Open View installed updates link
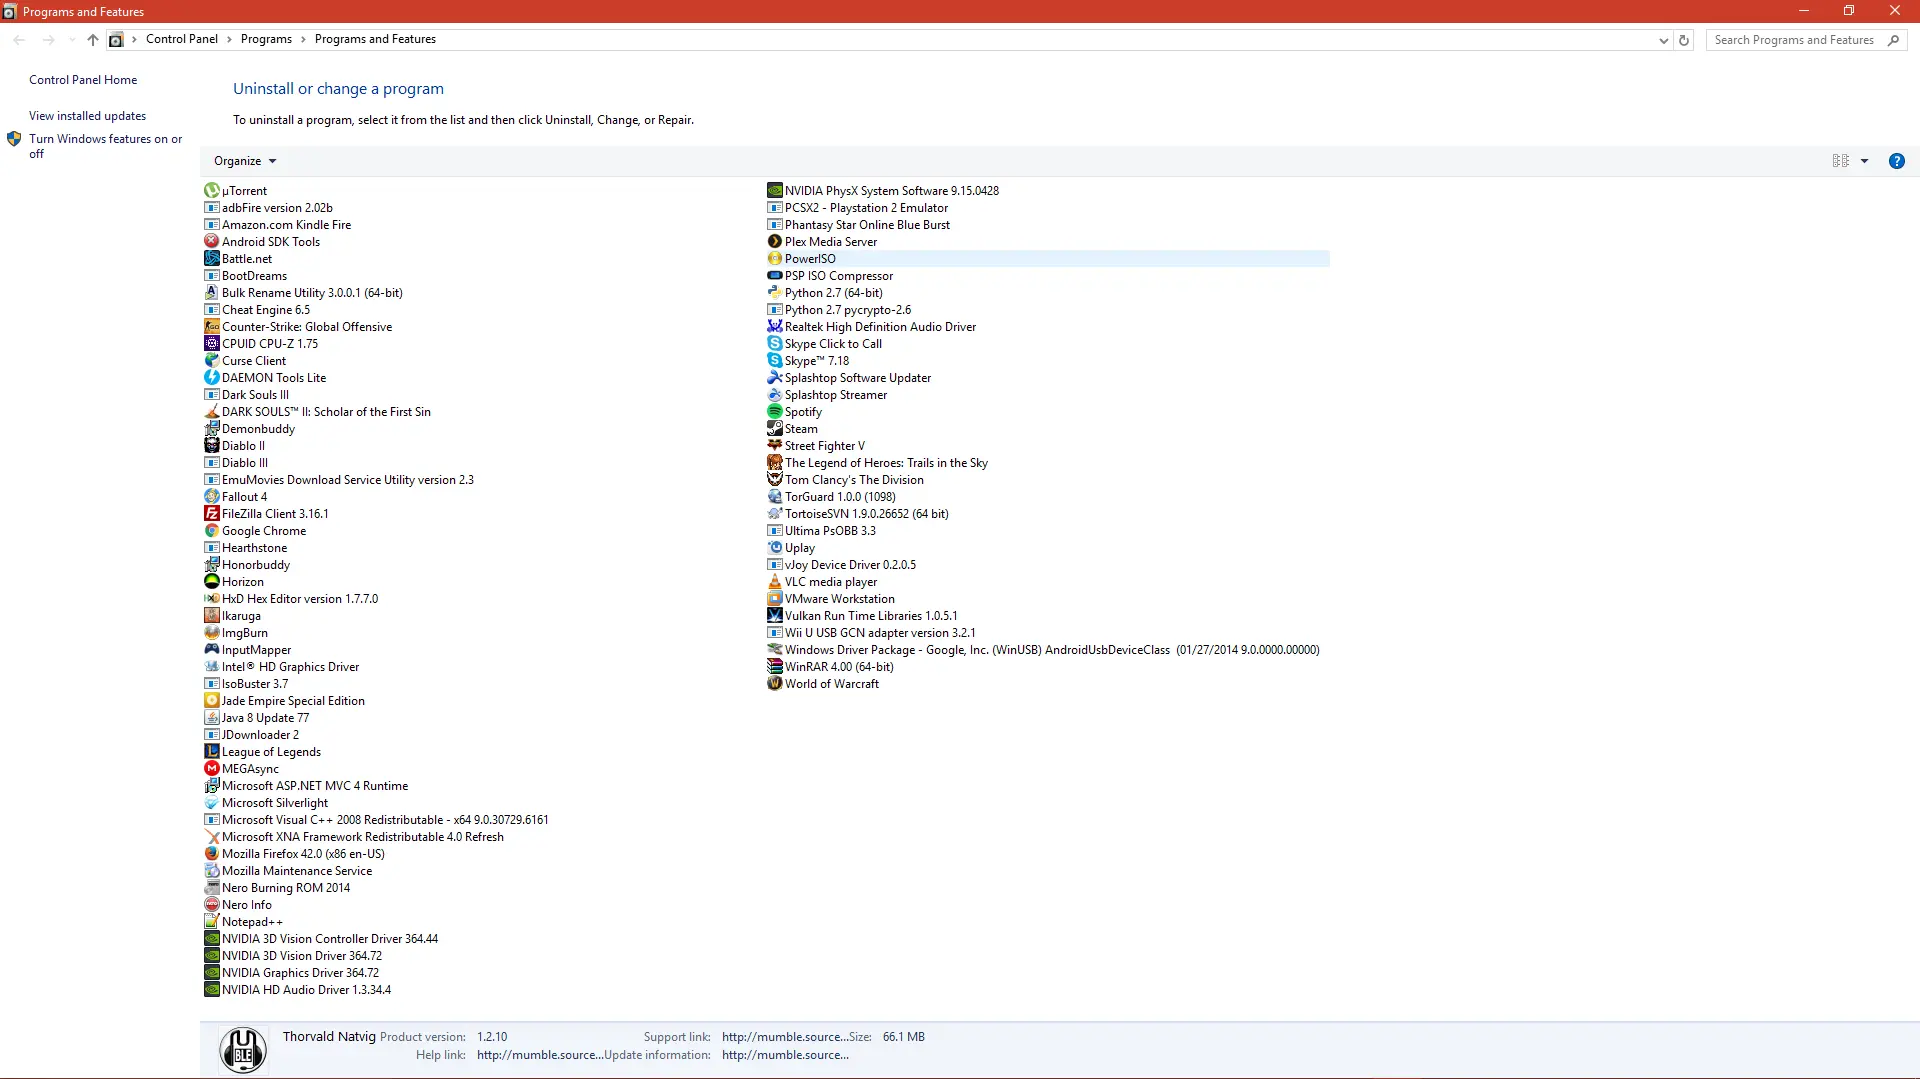This screenshot has width=1920, height=1079. [87, 116]
